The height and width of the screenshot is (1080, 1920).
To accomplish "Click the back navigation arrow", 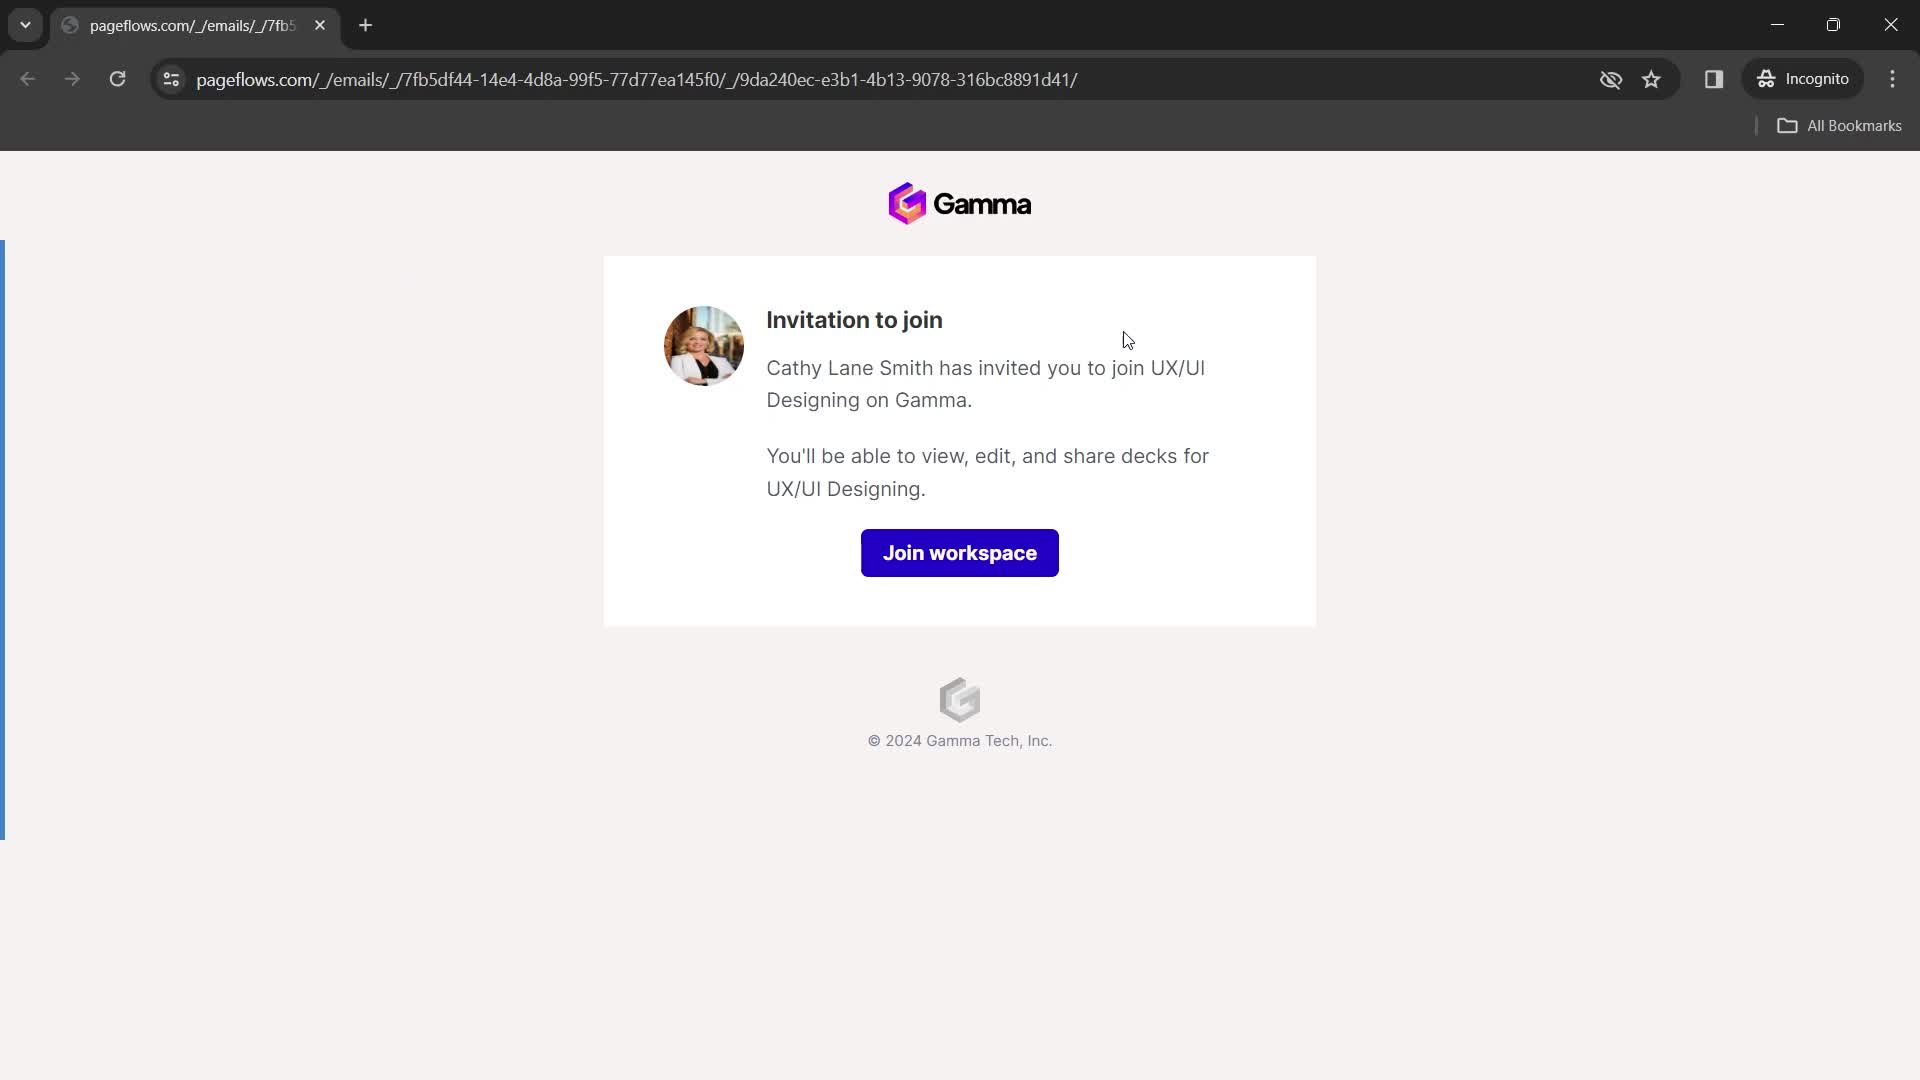I will click(x=28, y=79).
